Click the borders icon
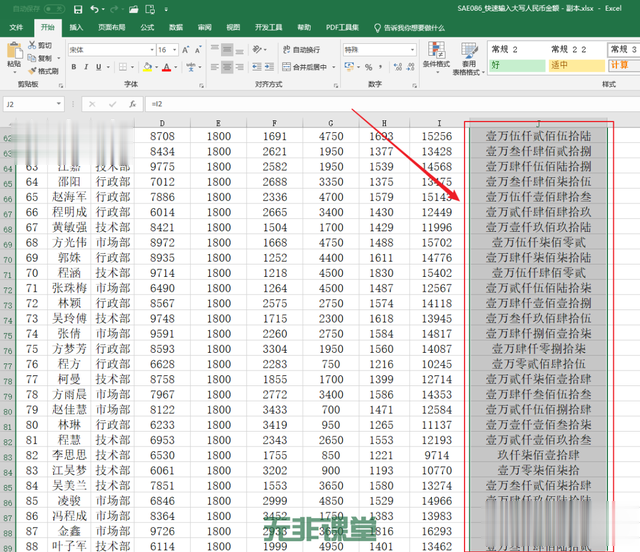640x552 pixels. [x=123, y=67]
